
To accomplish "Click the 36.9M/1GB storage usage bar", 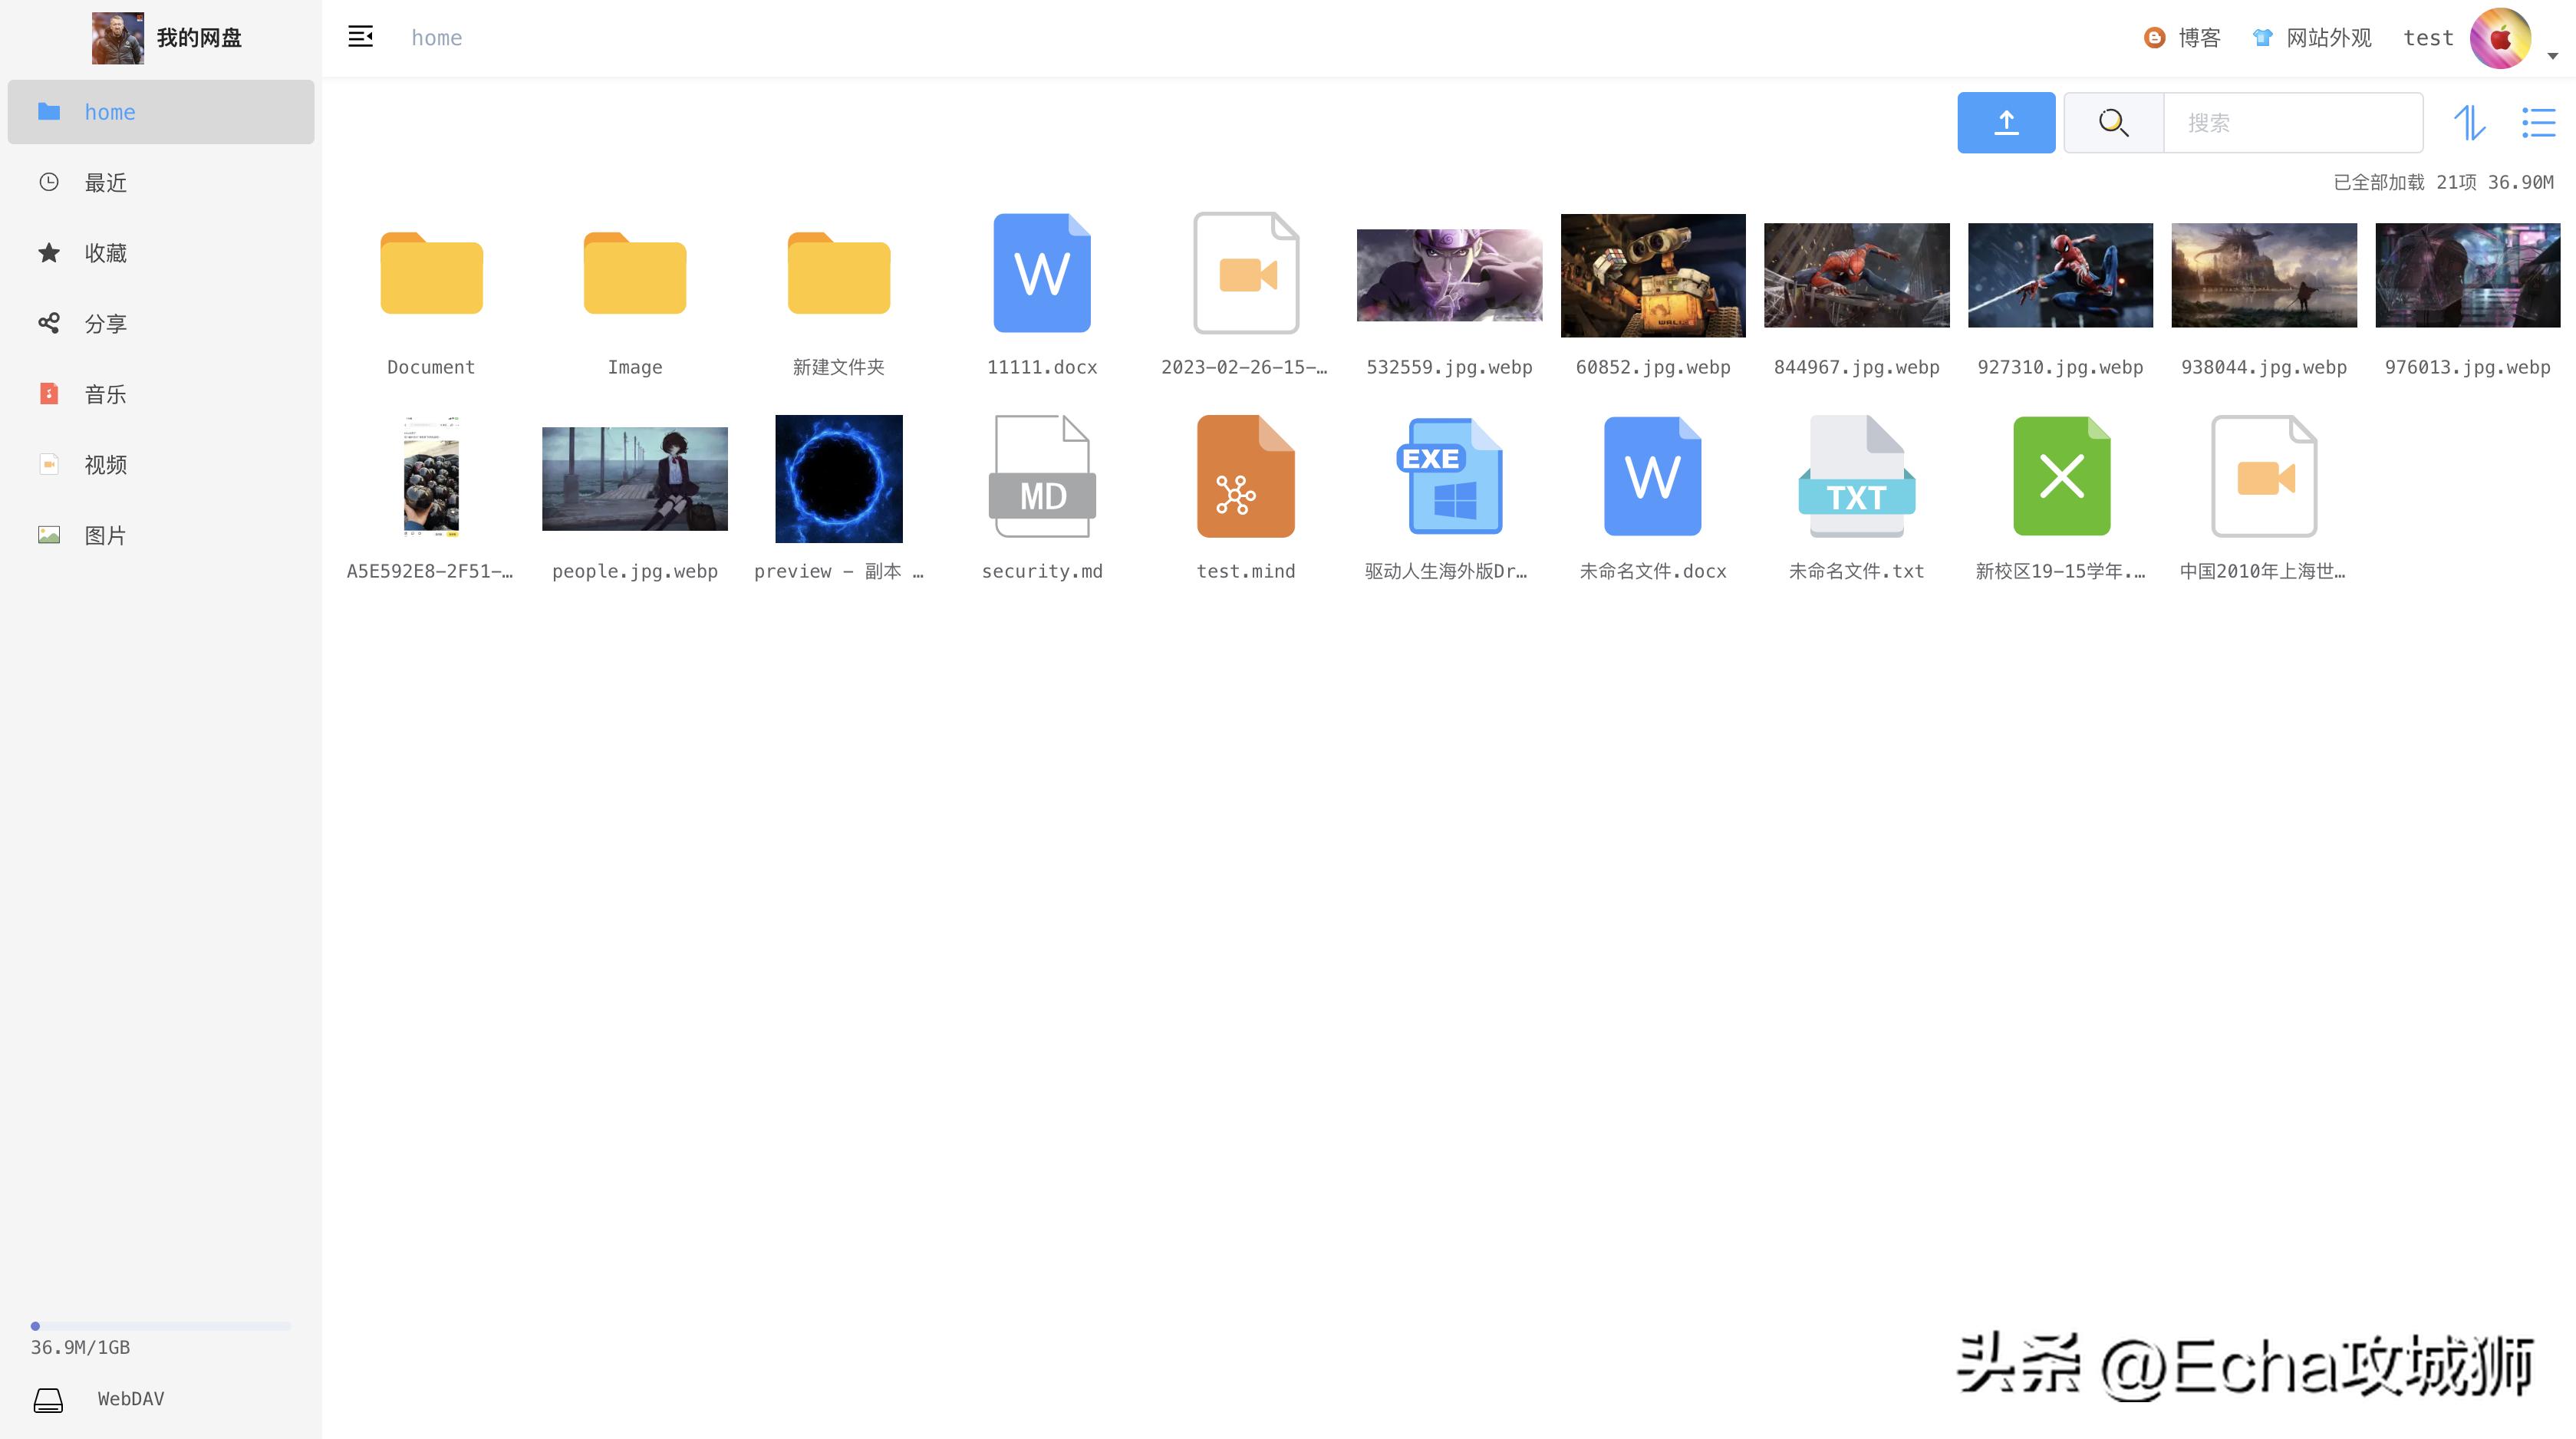I will (160, 1325).
